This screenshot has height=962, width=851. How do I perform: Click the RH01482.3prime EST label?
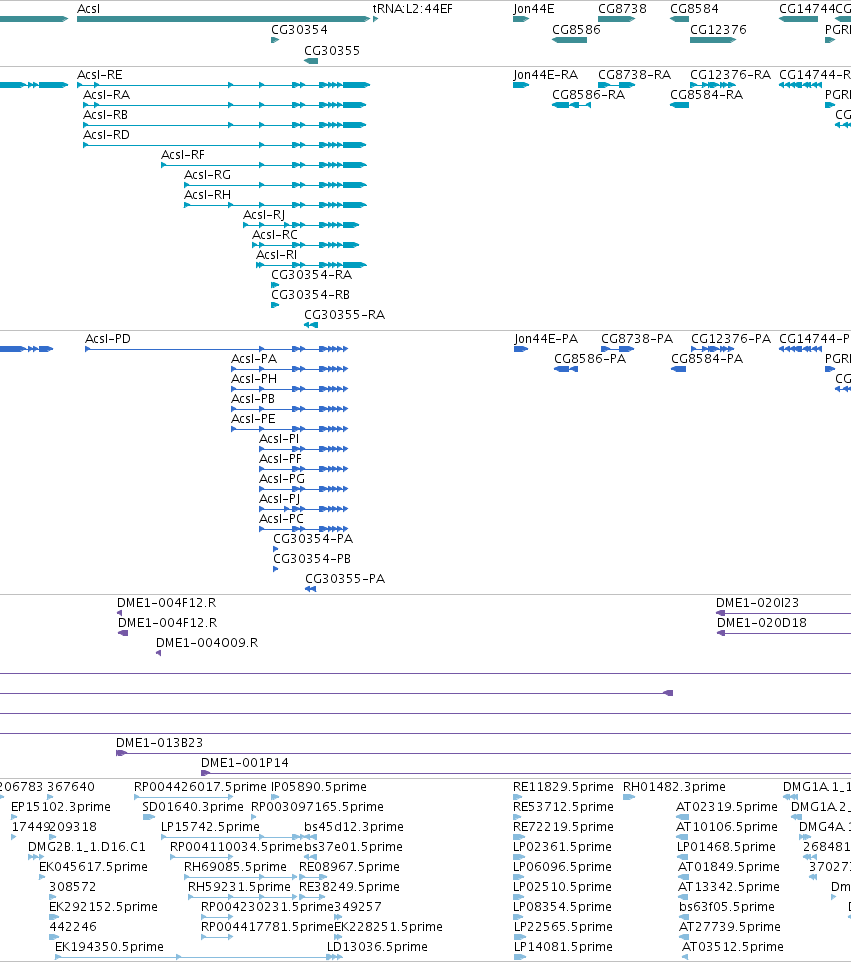point(674,787)
